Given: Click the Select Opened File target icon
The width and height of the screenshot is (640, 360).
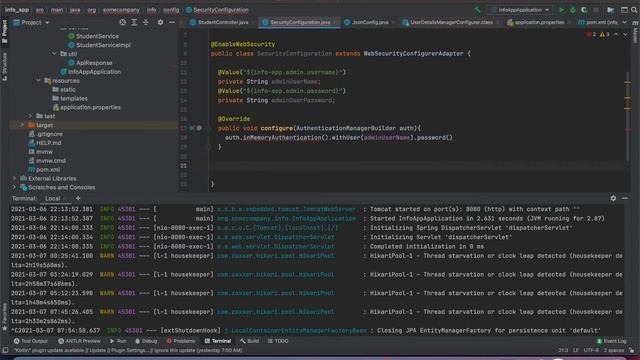Looking at the screenshot, I should pos(122,22).
